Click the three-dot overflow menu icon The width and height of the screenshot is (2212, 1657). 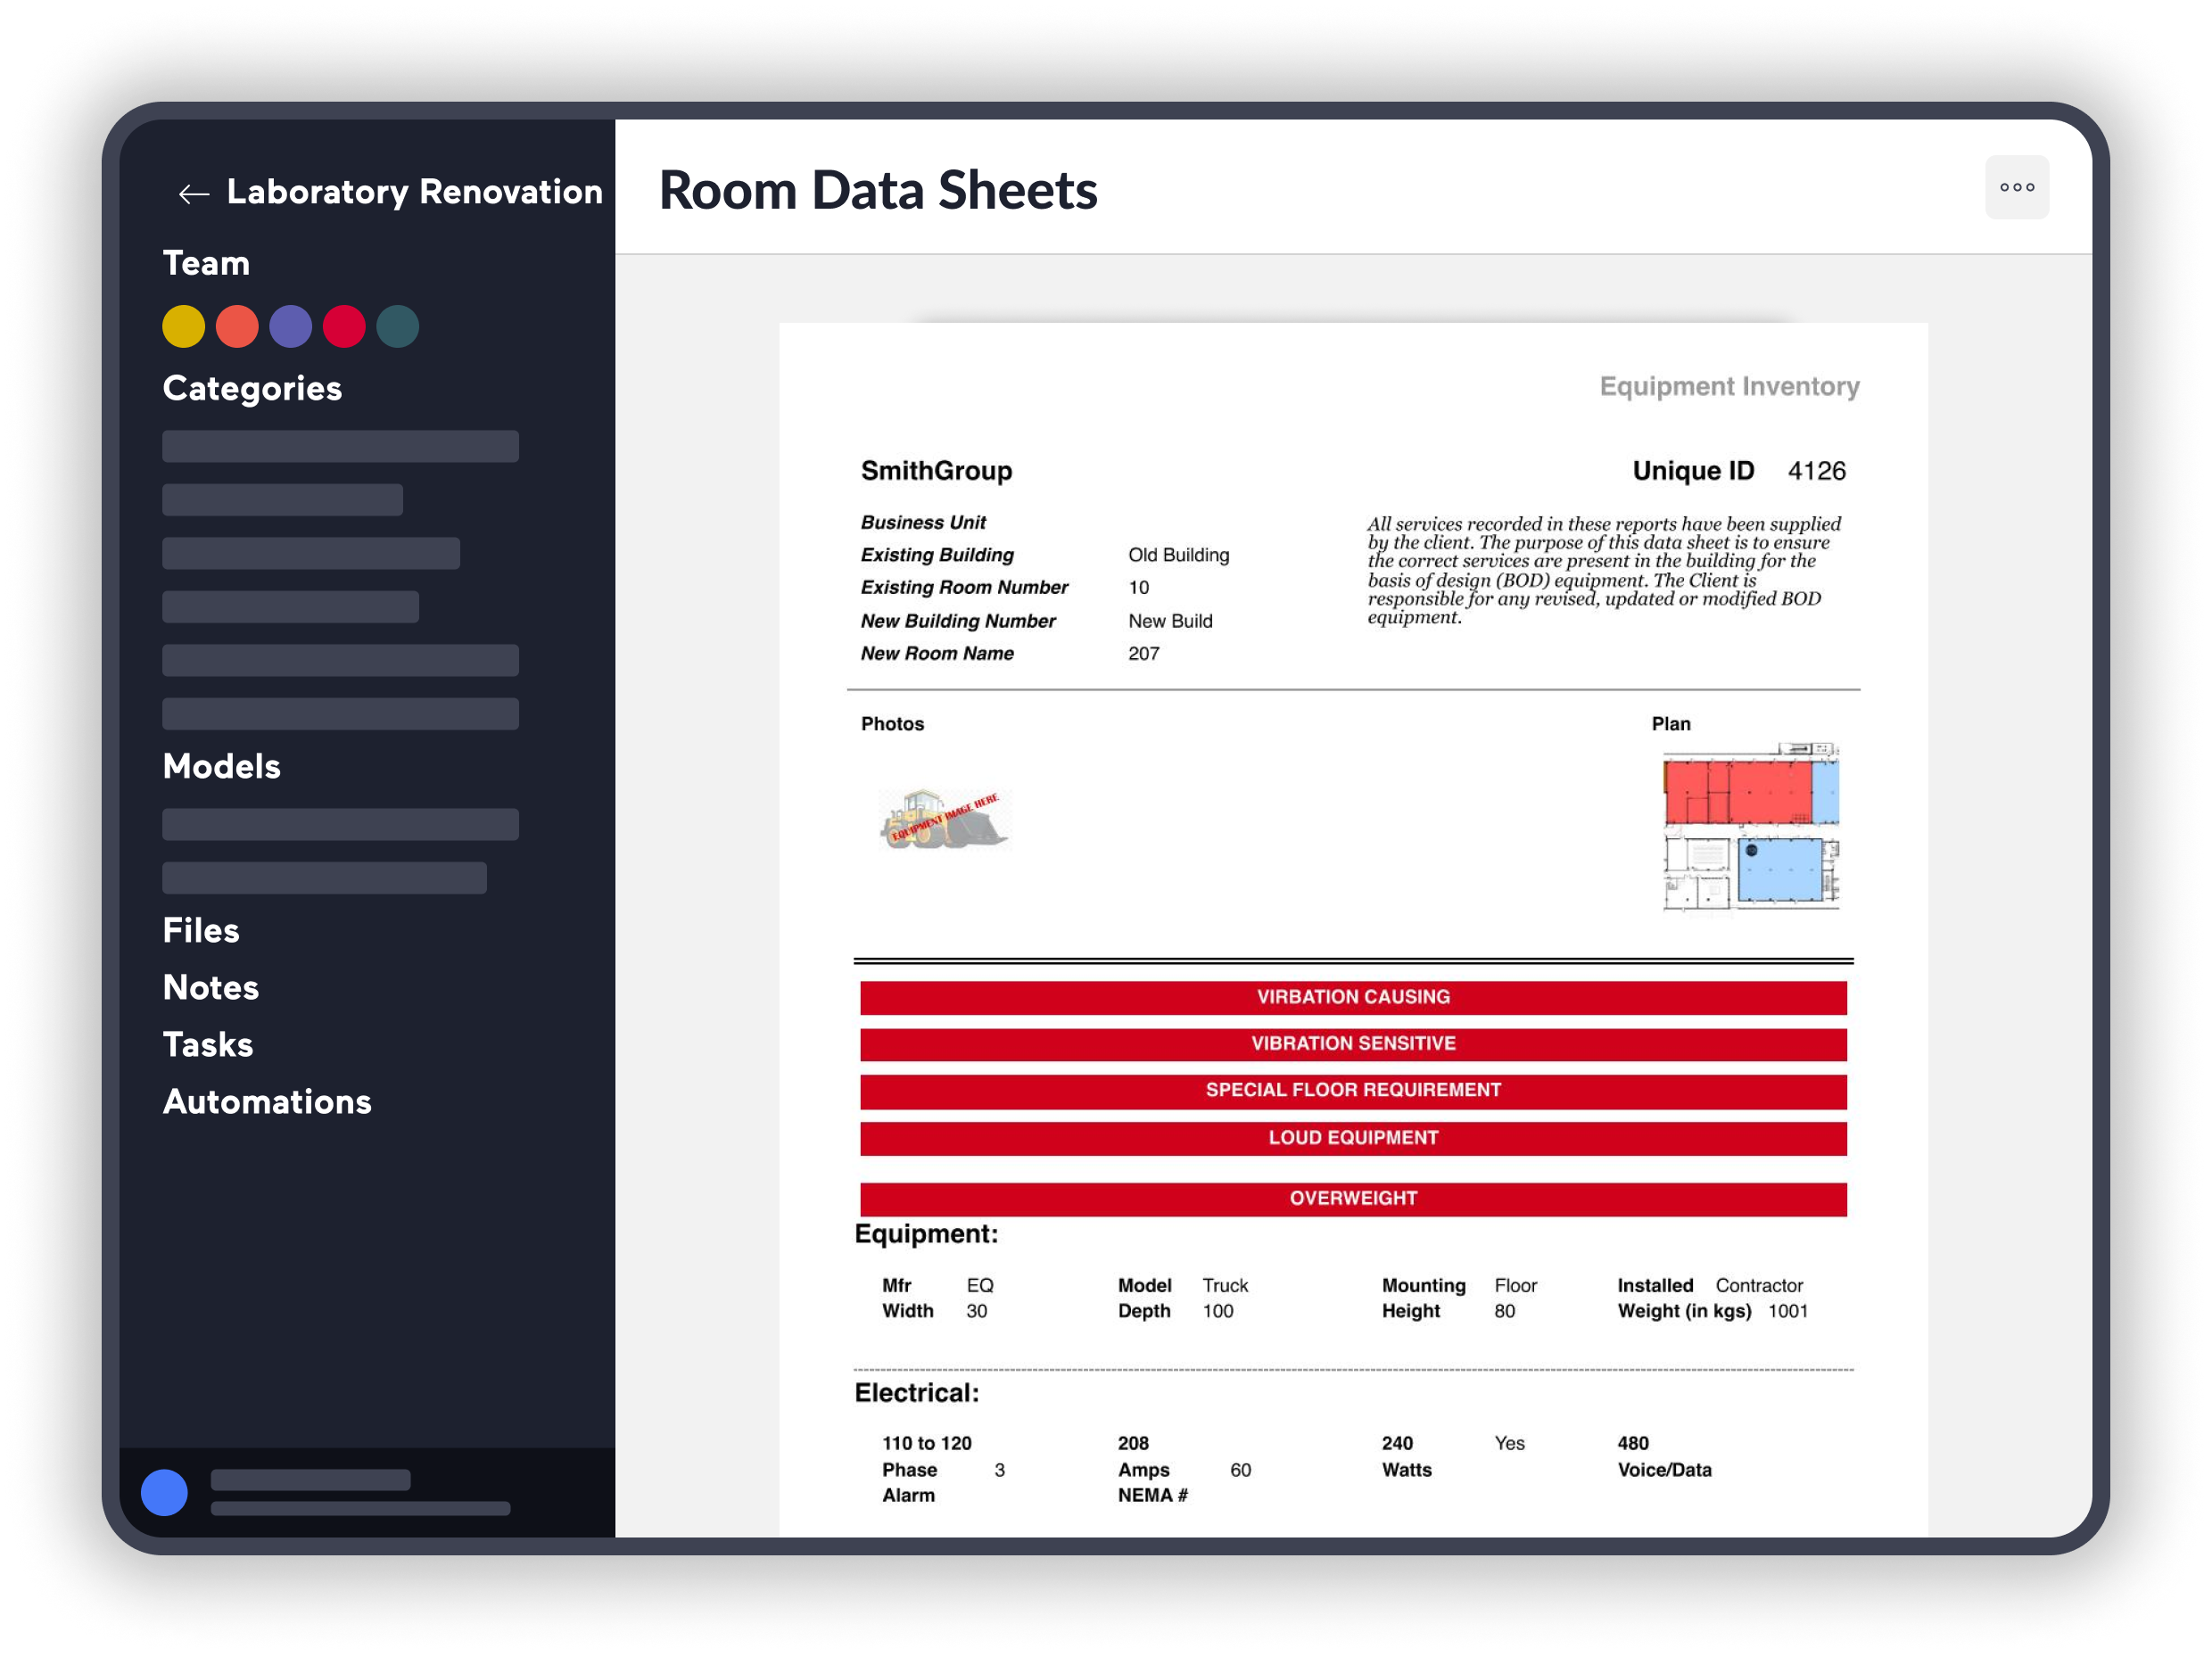(2017, 188)
